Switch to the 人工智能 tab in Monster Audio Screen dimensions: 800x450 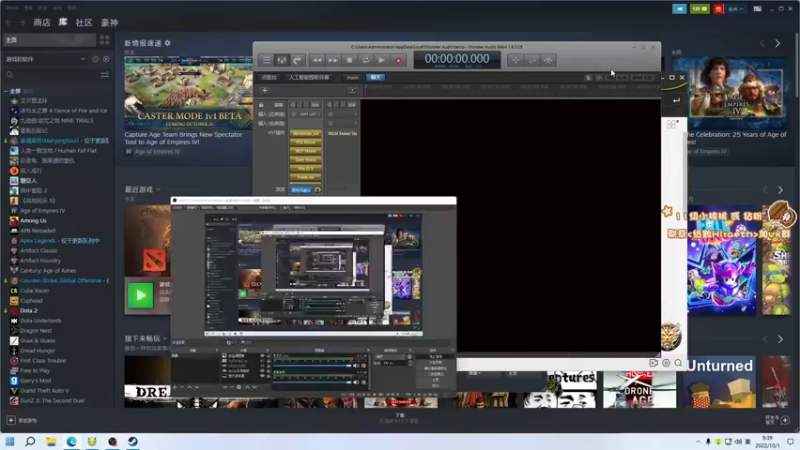(x=309, y=78)
